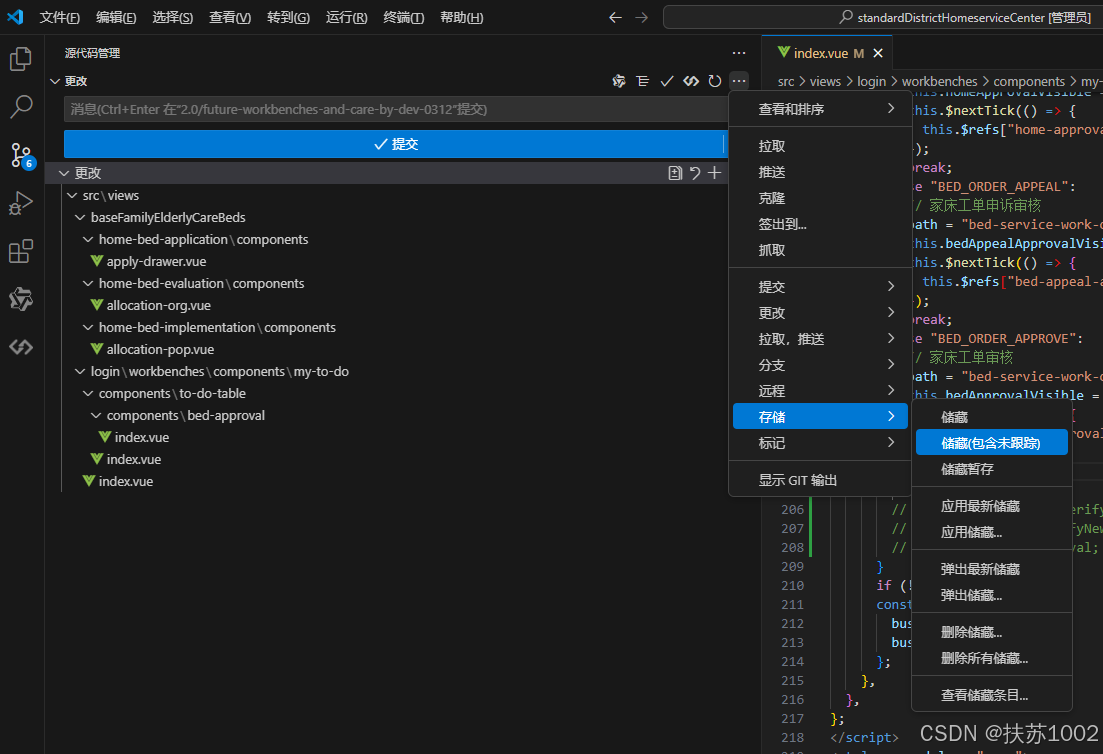Screen dimensions: 1103x754
Task: Select 推送 in the git menu
Action: (820, 172)
